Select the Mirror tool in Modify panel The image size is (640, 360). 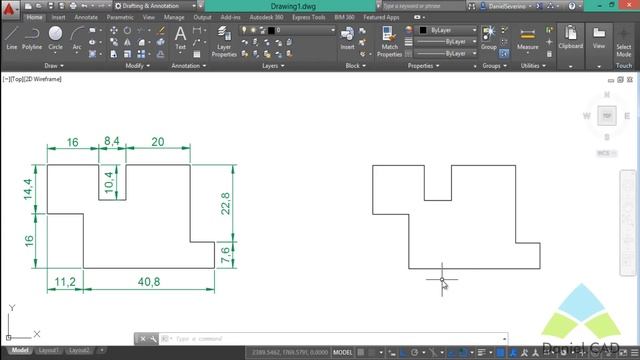[x=127, y=42]
